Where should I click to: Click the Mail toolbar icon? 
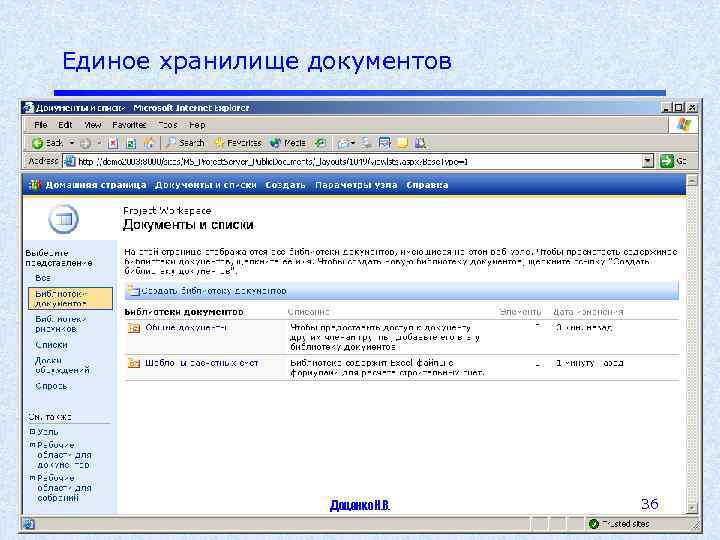tap(343, 144)
